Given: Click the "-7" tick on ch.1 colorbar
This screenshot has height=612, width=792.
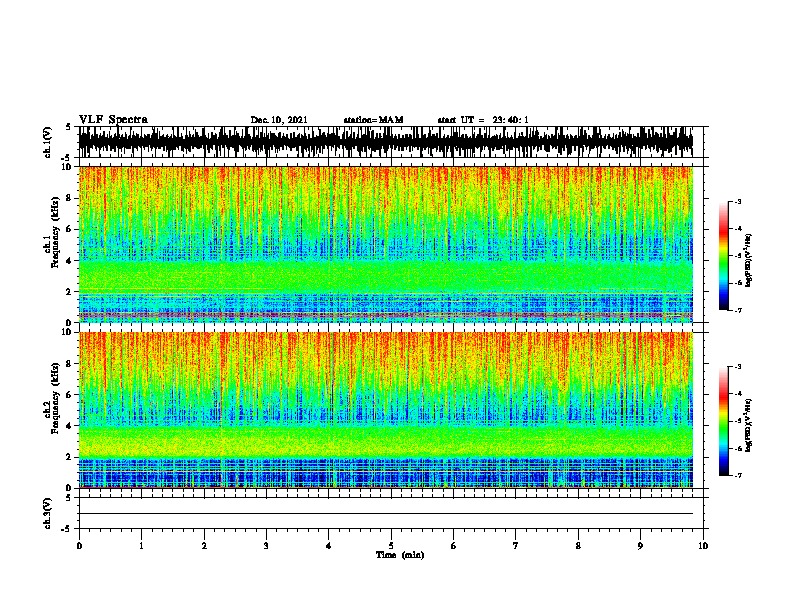Looking at the screenshot, I should tap(738, 310).
